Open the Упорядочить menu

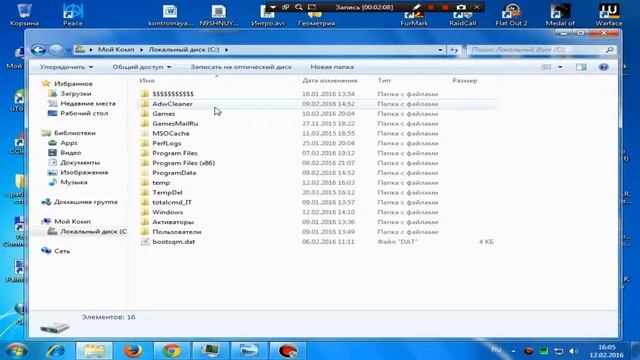pos(67,67)
